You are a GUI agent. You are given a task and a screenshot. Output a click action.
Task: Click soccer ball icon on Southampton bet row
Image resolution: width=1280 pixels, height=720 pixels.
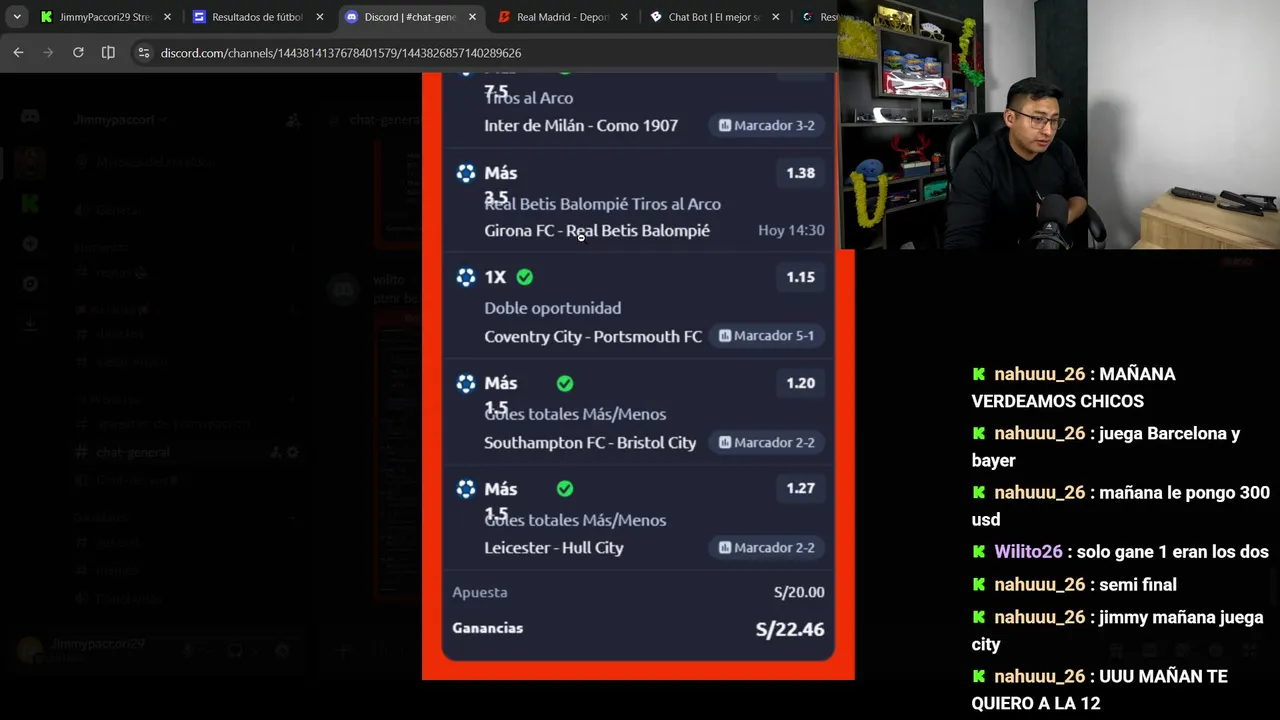tap(466, 383)
